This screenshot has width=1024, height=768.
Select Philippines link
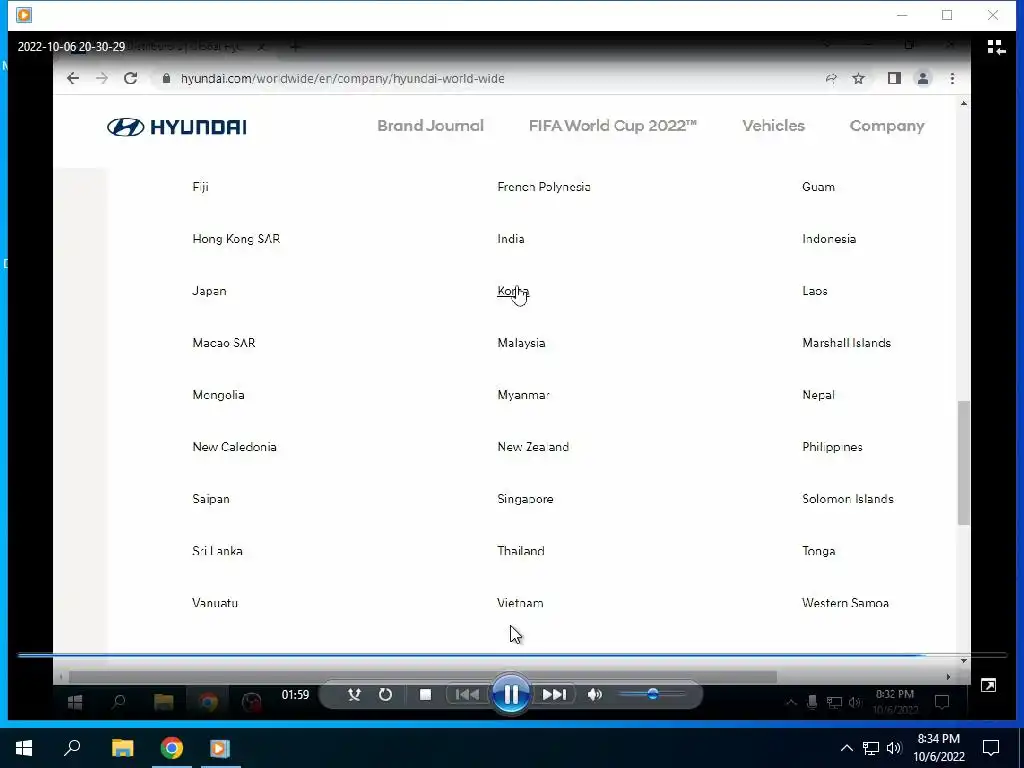tap(832, 447)
